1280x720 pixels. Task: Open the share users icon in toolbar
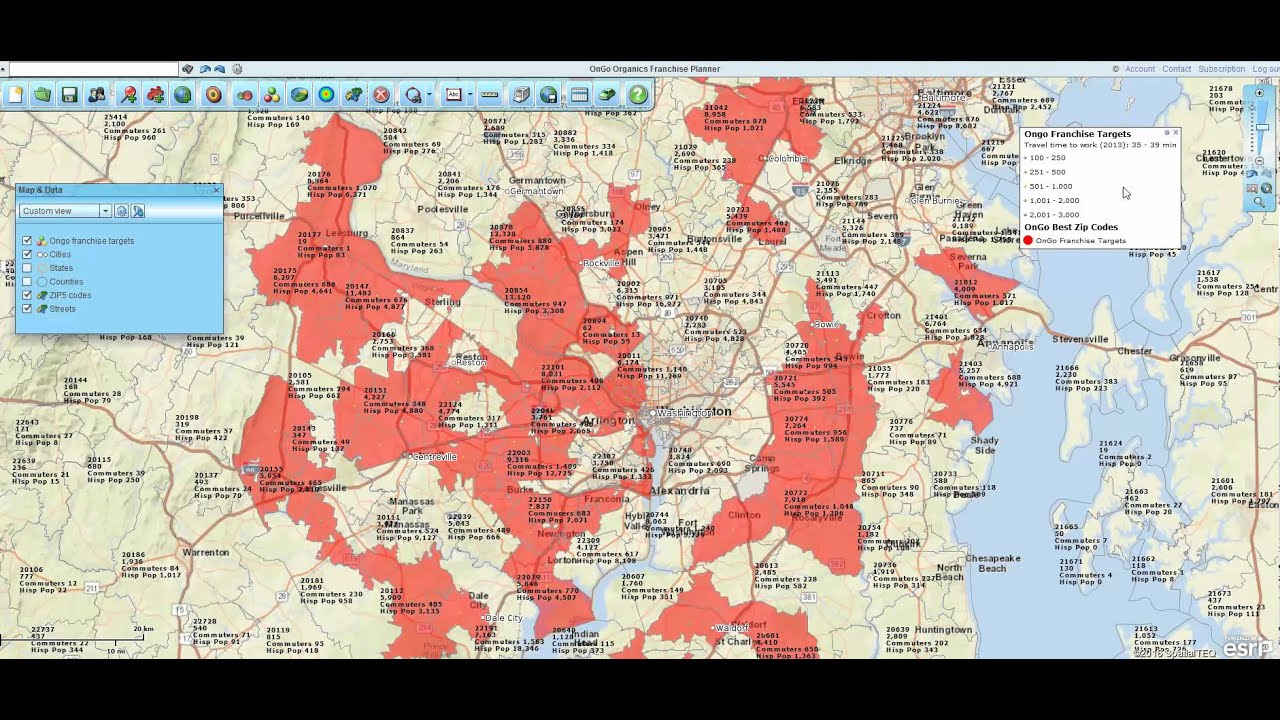96,95
